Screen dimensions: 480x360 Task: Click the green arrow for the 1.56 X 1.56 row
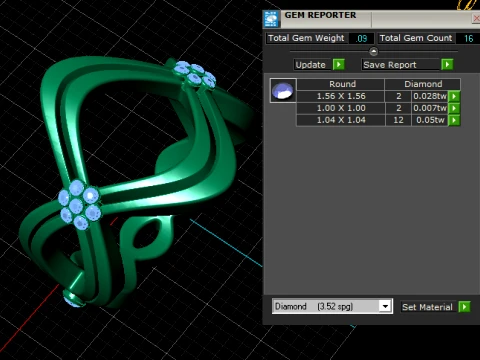(x=454, y=96)
